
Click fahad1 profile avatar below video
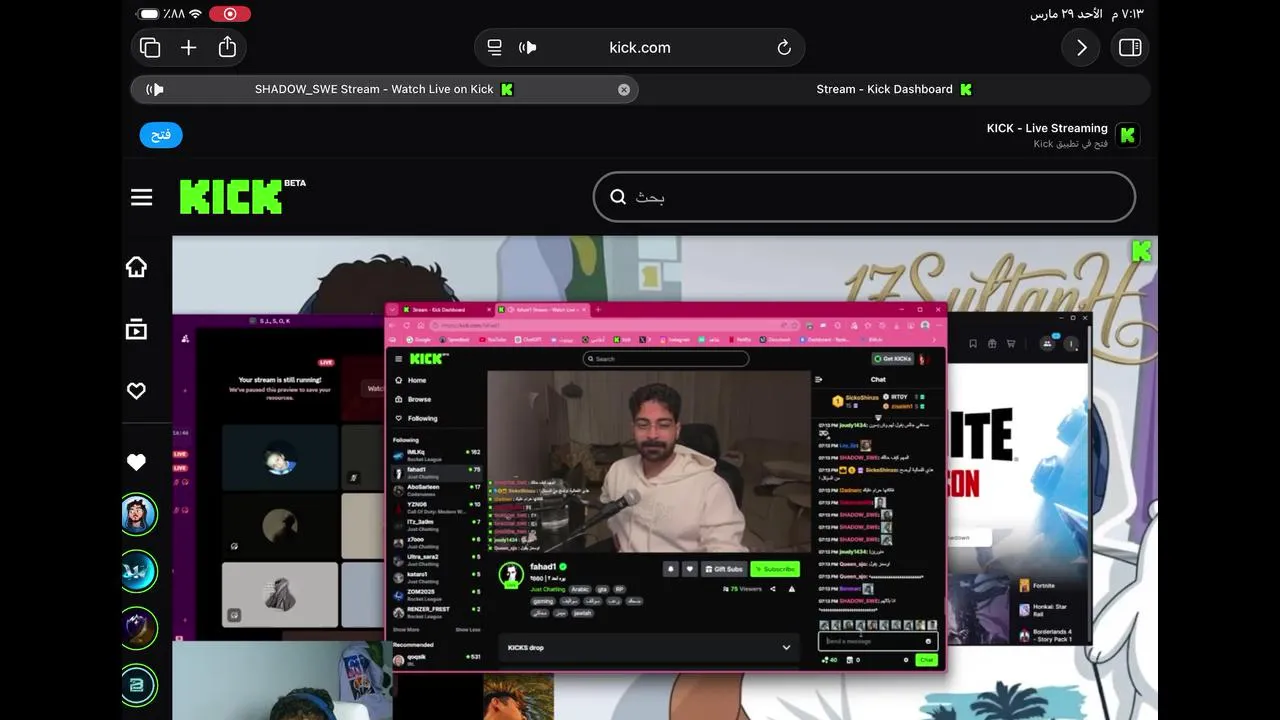point(511,574)
